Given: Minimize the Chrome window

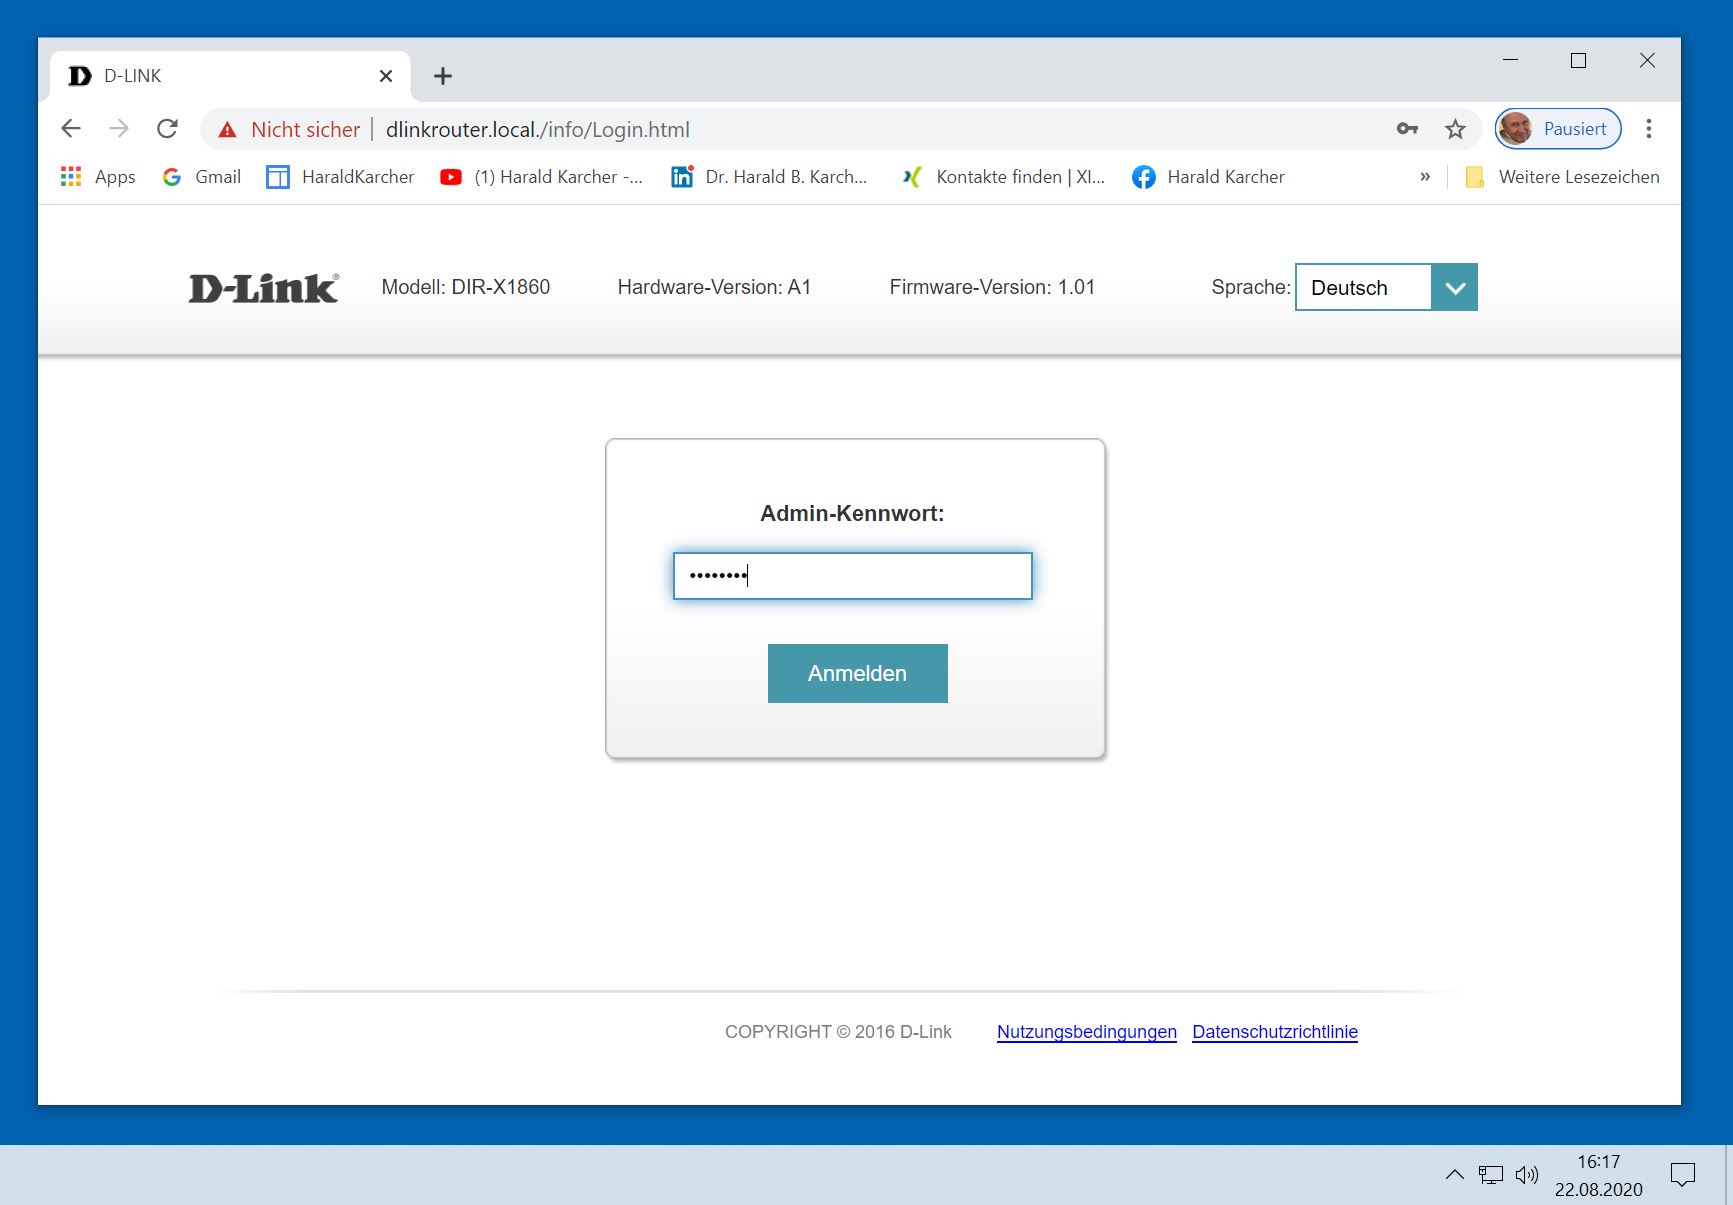Looking at the screenshot, I should click(1510, 61).
